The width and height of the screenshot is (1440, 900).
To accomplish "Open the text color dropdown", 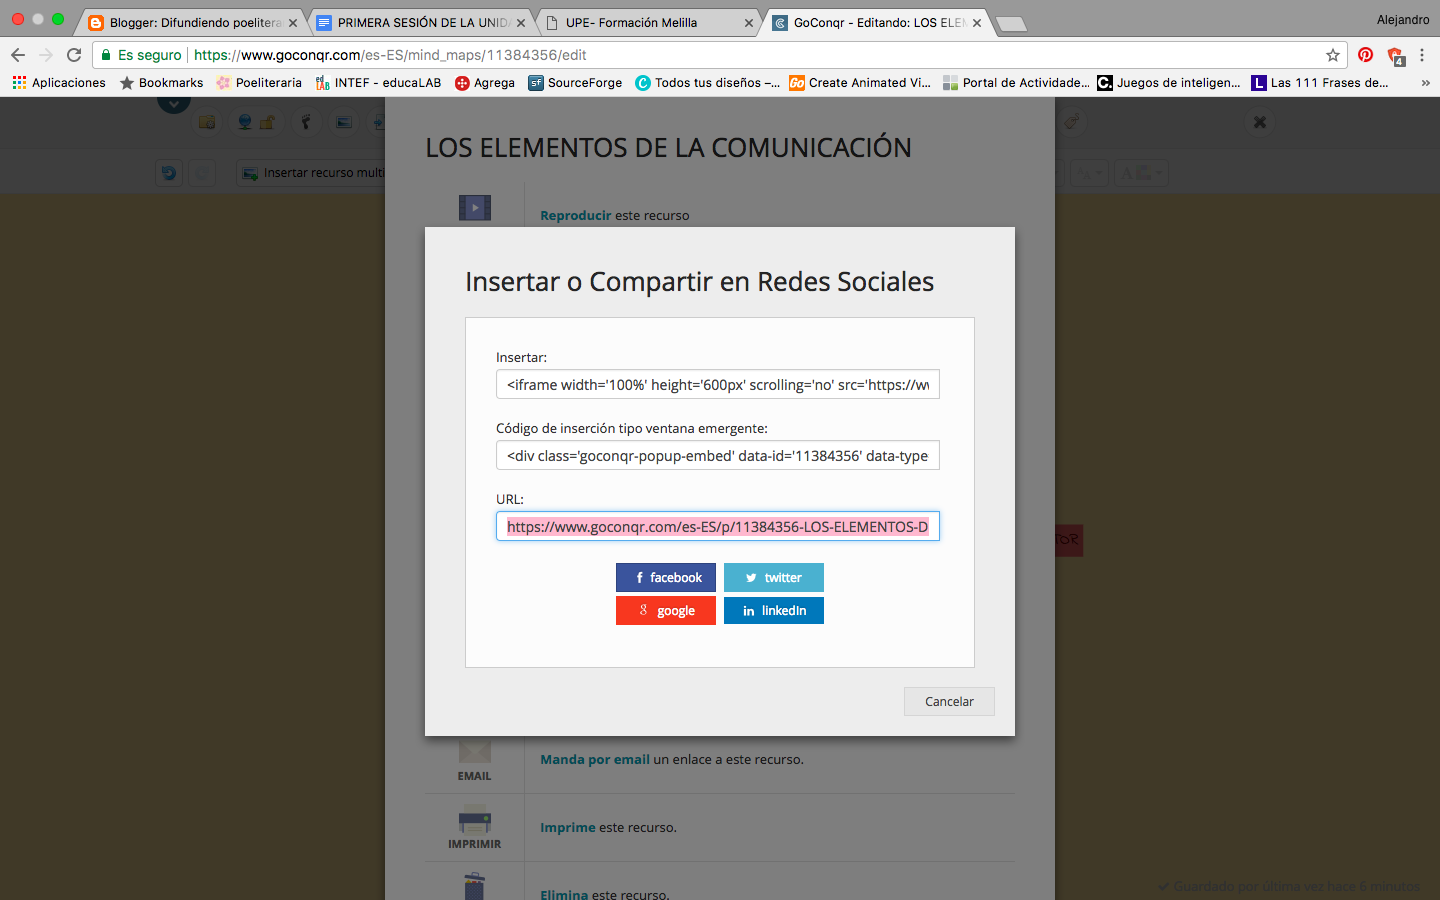I will (x=1141, y=173).
